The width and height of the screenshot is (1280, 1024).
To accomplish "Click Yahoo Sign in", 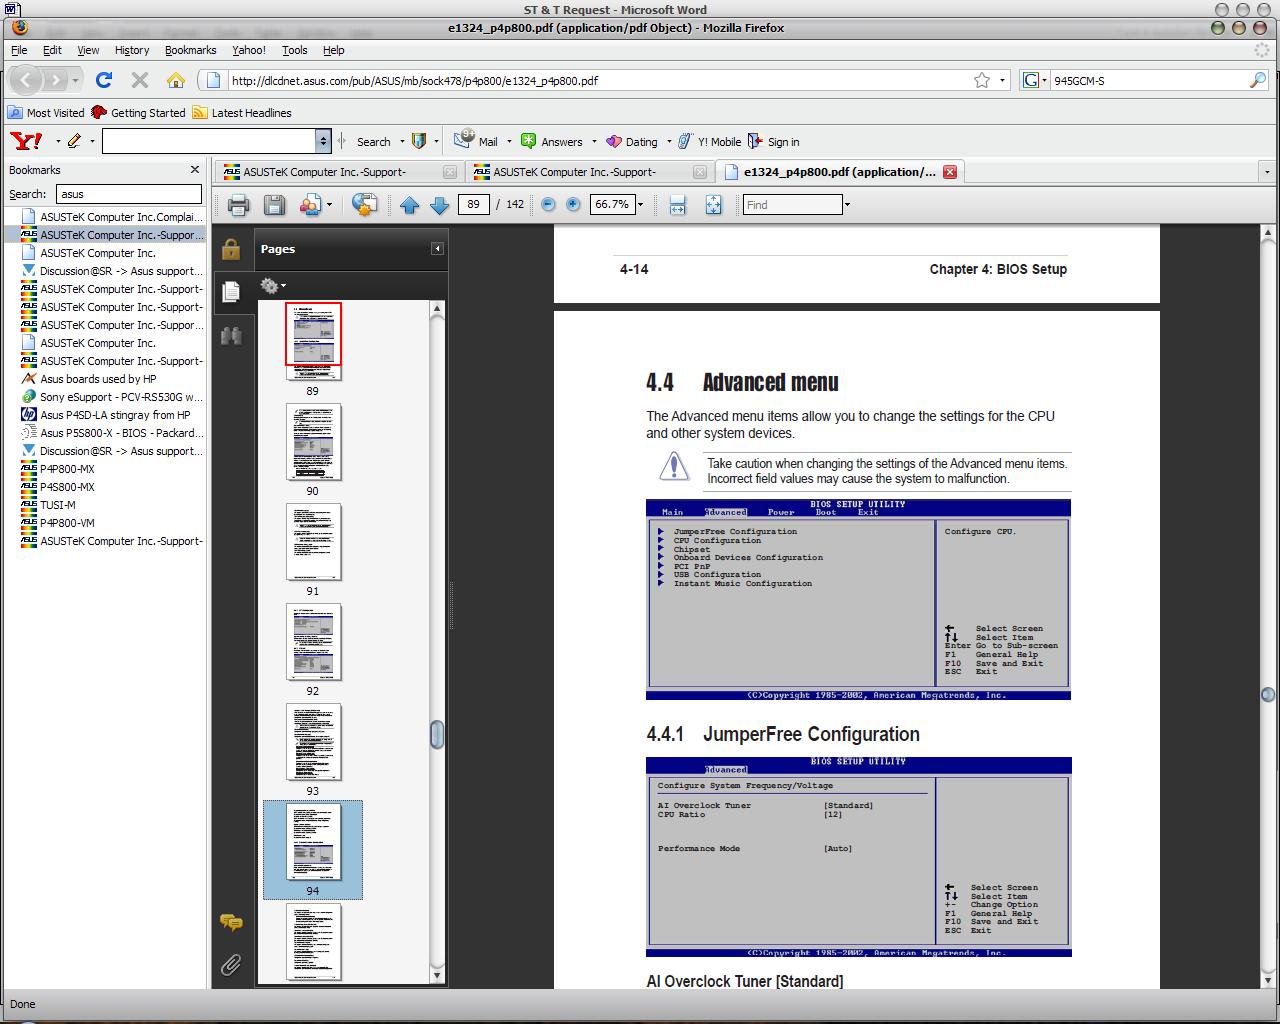I will tap(774, 142).
